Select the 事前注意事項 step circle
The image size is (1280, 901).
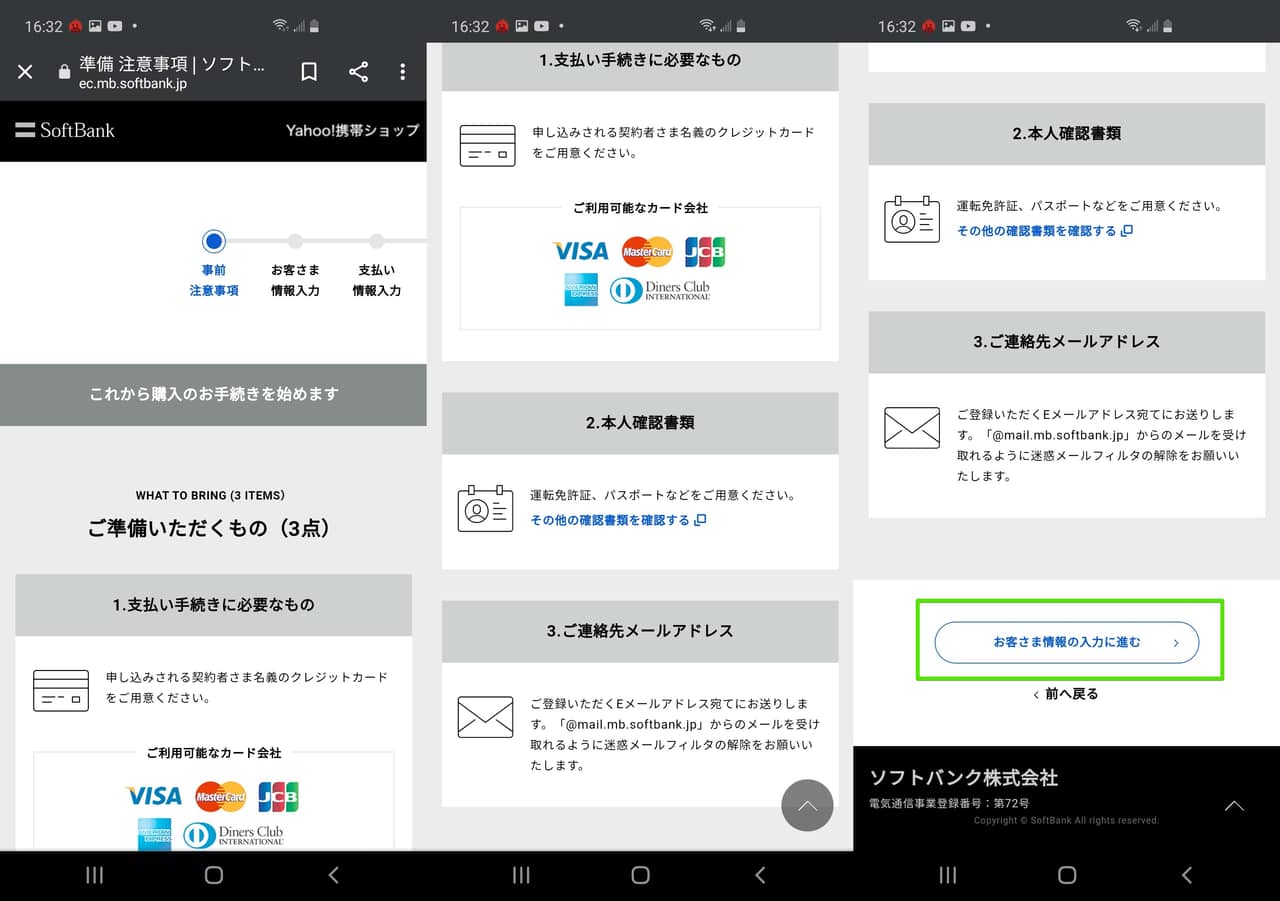[x=213, y=241]
